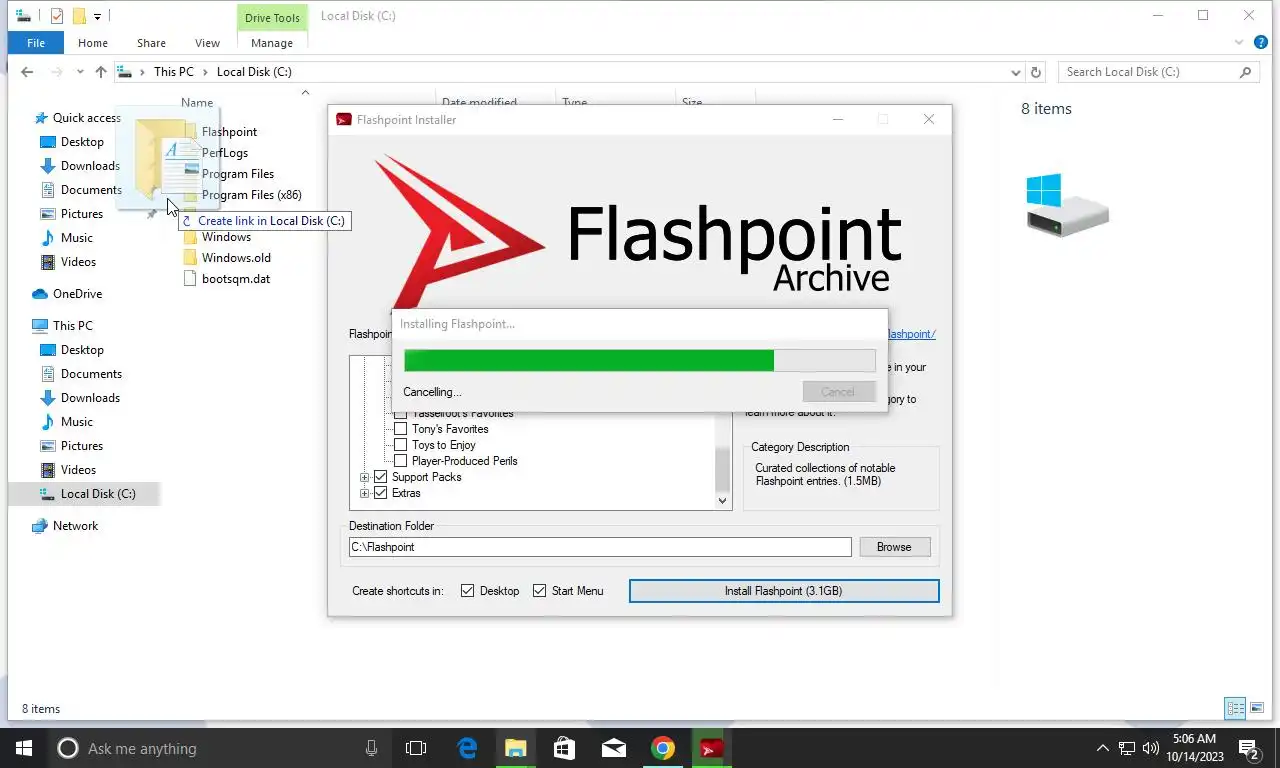Screen dimensions: 1280x768
Task: Check the Player-Produced Perils checkbox
Action: pyautogui.click(x=400, y=461)
